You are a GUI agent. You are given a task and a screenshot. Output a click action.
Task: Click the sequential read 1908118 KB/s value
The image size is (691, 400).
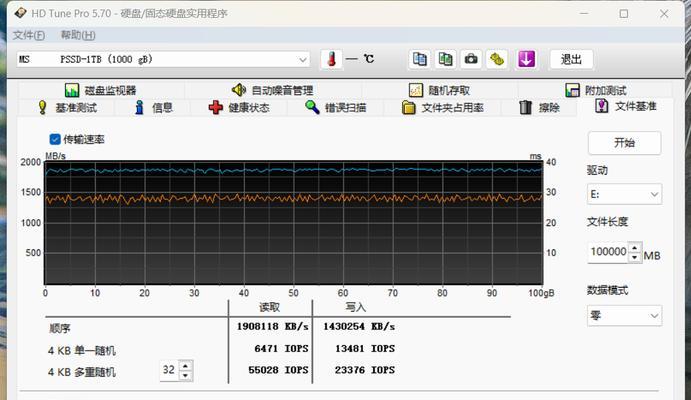click(272, 326)
